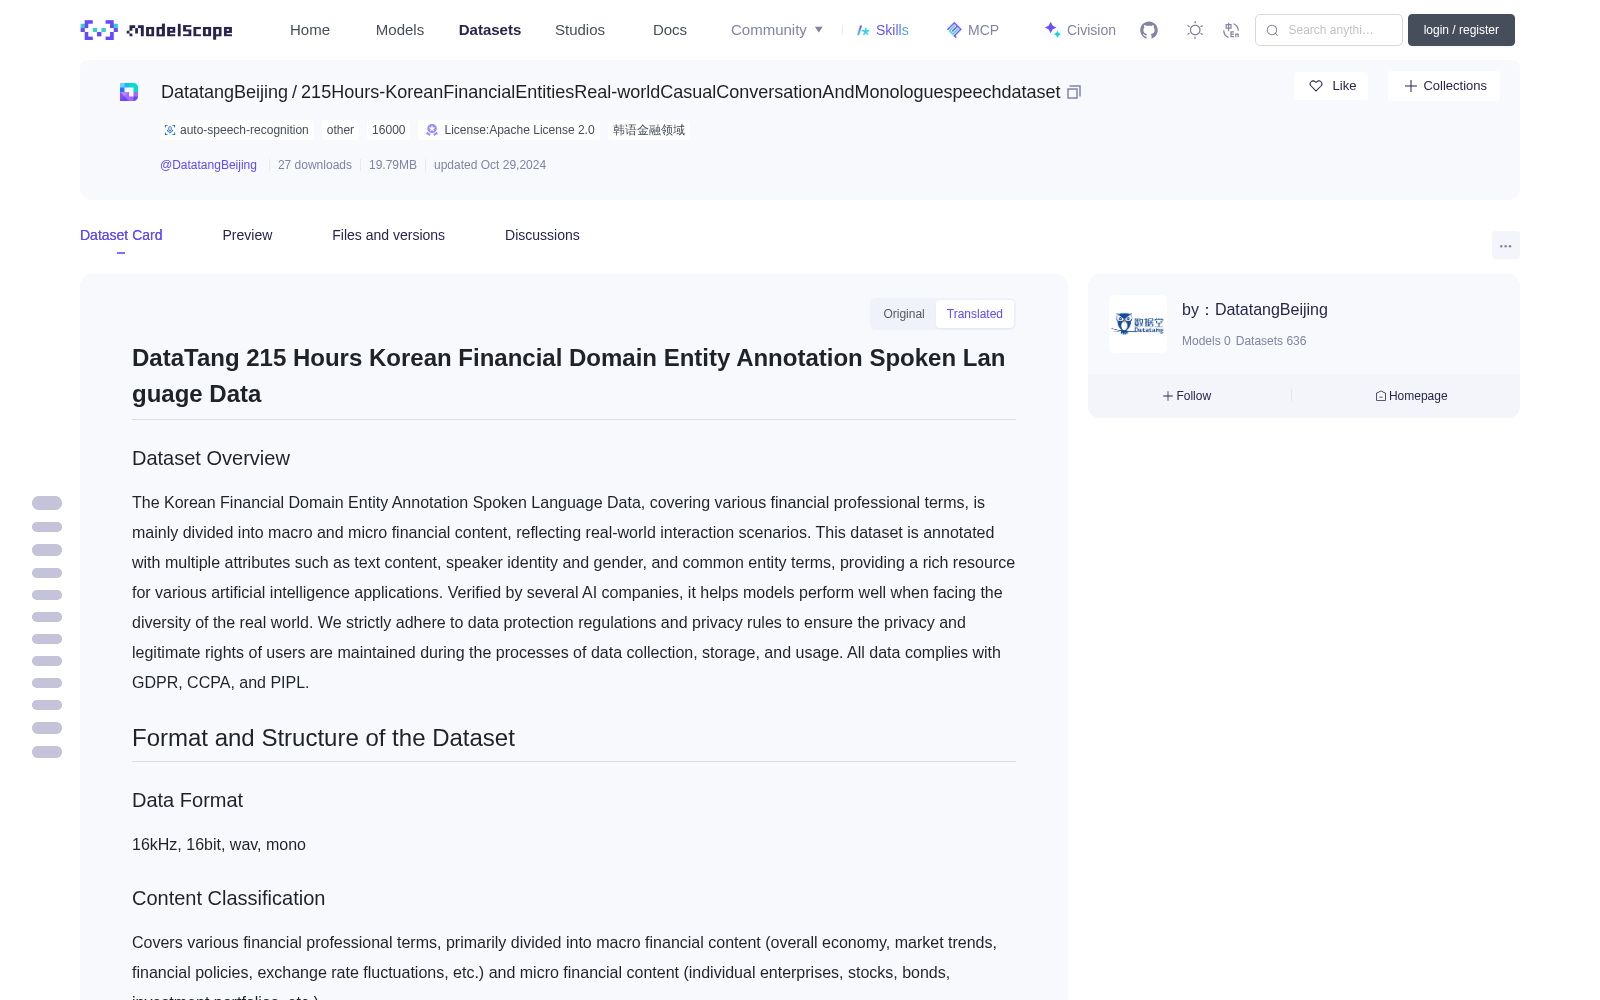Click the ModelScope logo
1600x1000 pixels.
tap(157, 30)
